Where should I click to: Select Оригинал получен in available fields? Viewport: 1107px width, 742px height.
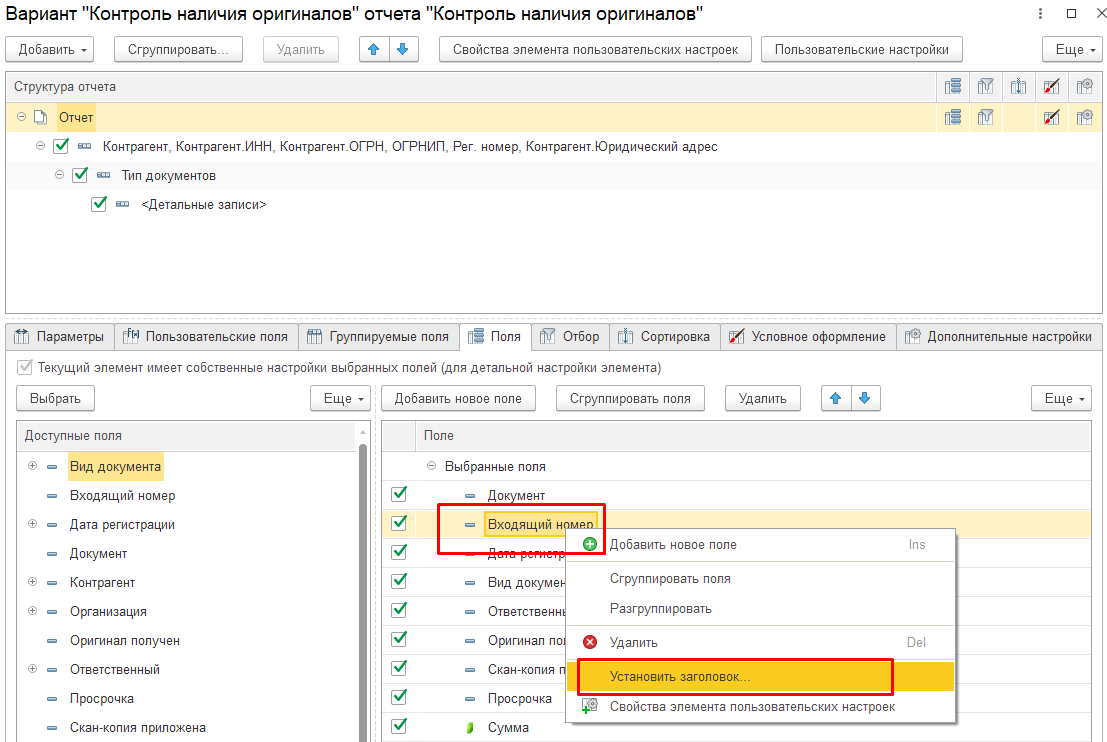pos(125,640)
